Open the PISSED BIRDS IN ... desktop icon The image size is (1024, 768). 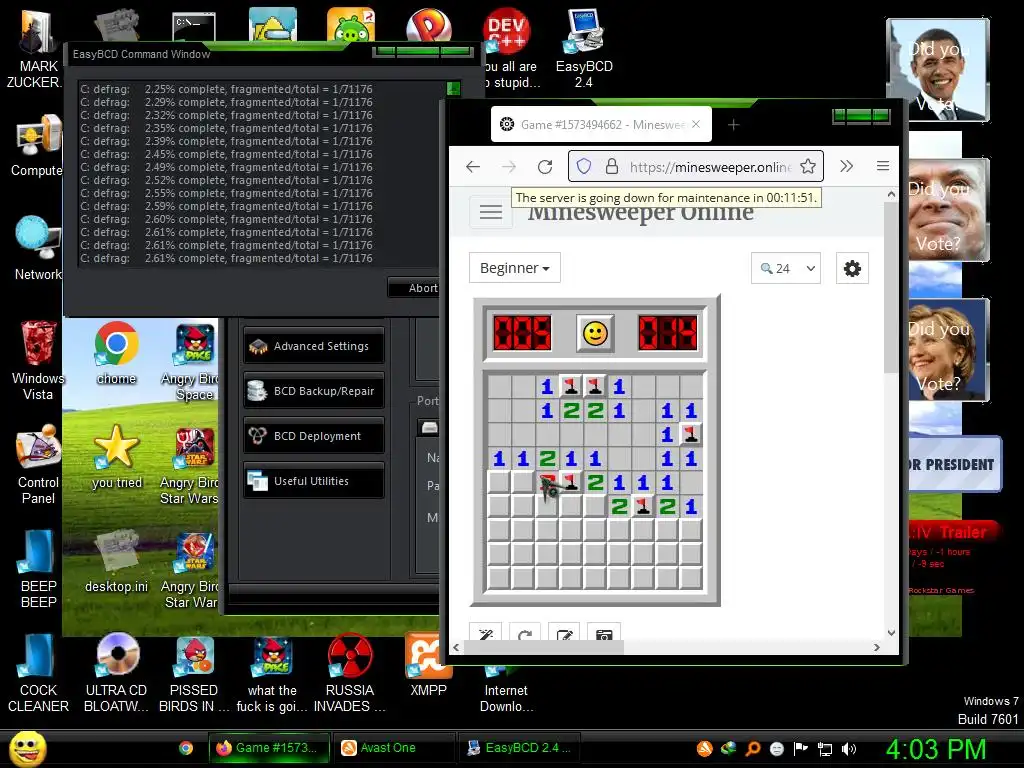(x=194, y=673)
